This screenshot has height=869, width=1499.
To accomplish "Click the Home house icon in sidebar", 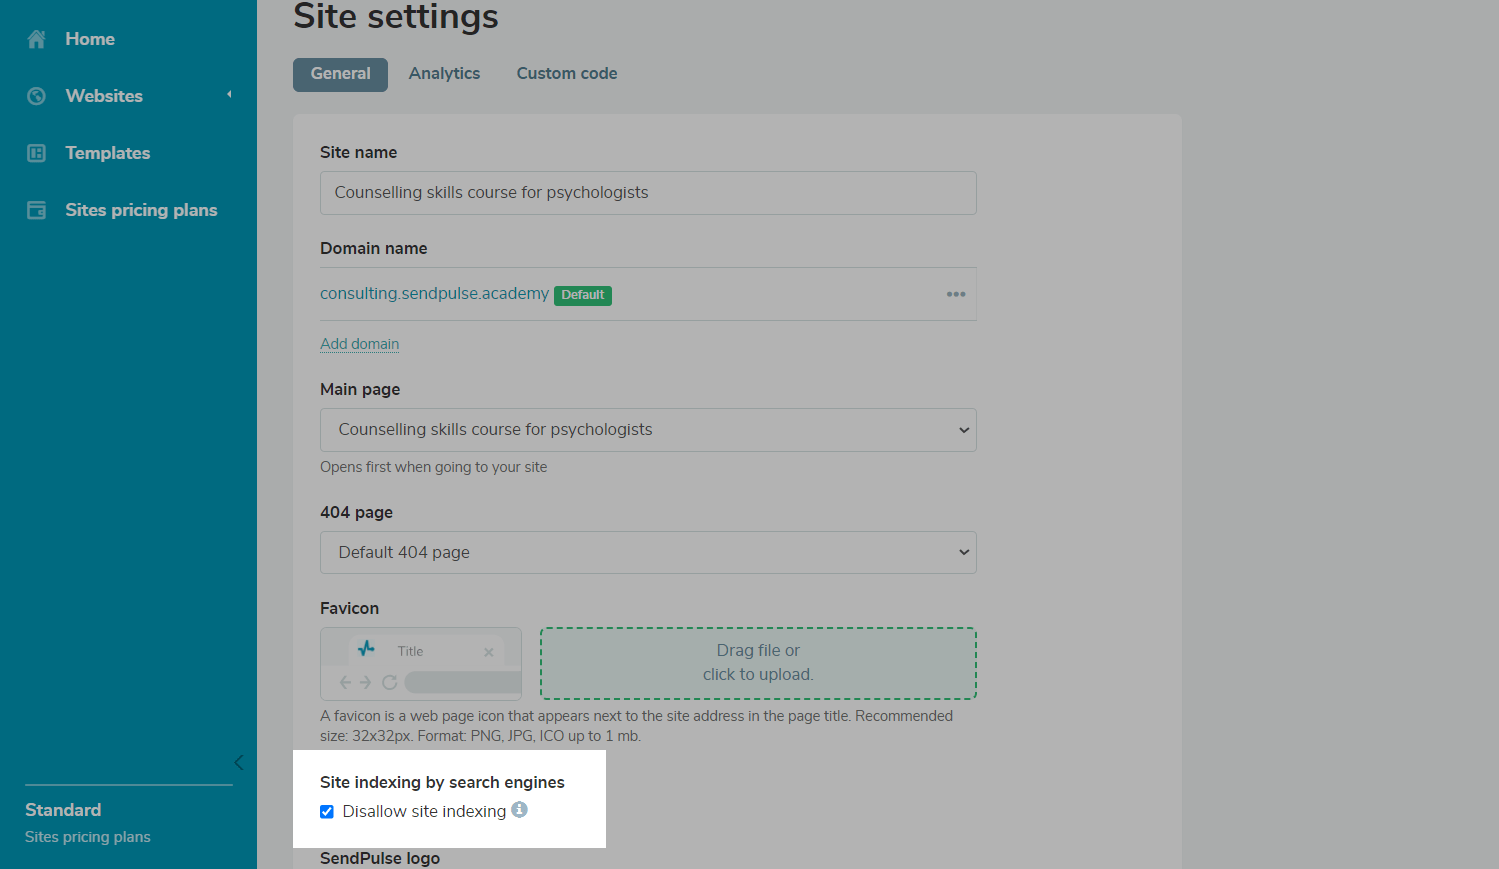I will point(37,39).
